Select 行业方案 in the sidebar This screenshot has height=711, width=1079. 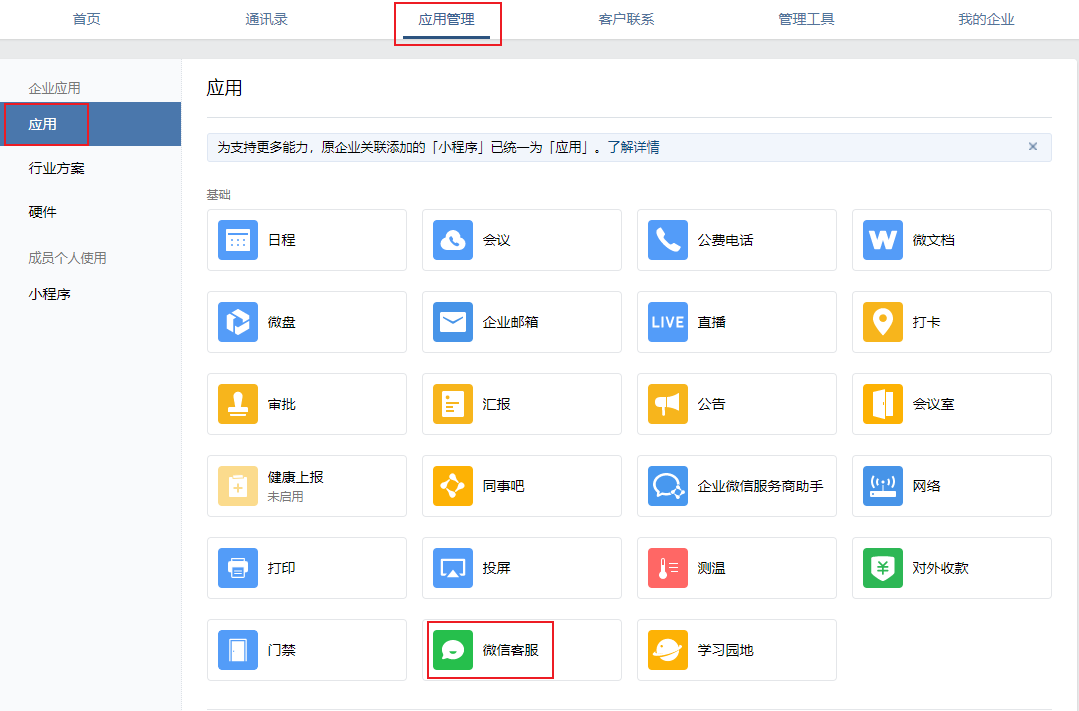point(56,169)
